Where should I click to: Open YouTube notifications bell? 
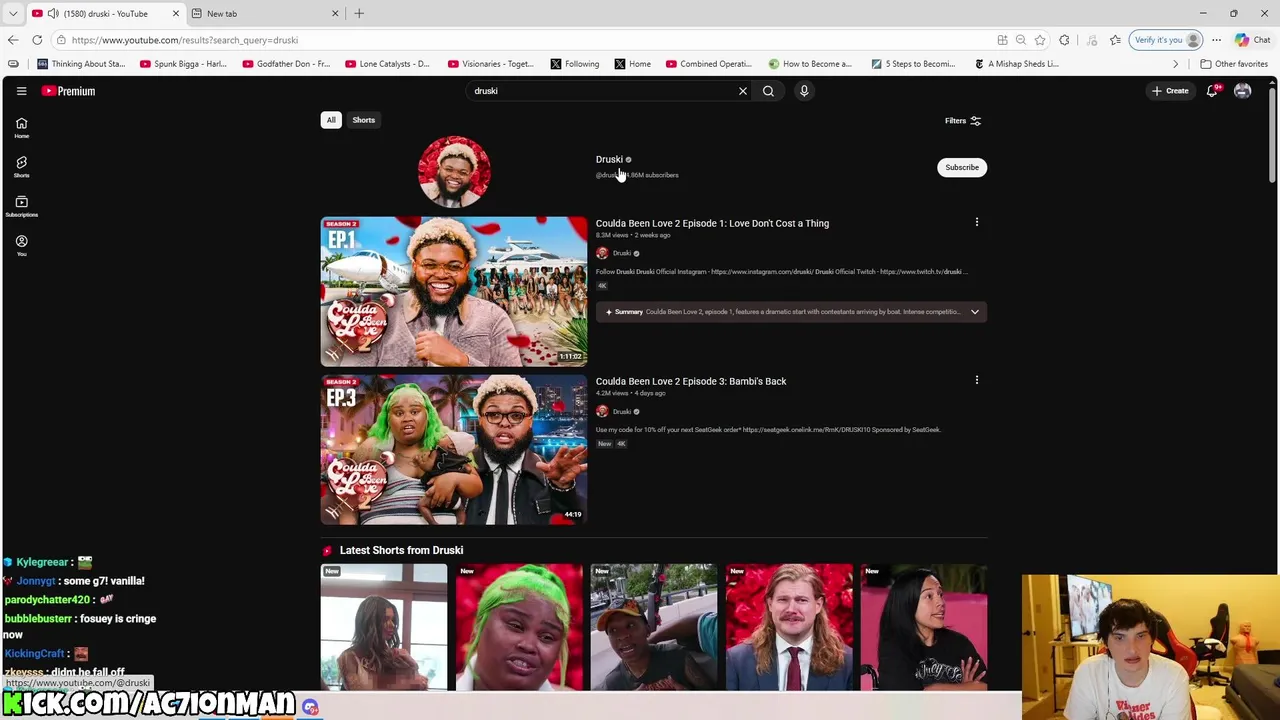(x=1212, y=91)
